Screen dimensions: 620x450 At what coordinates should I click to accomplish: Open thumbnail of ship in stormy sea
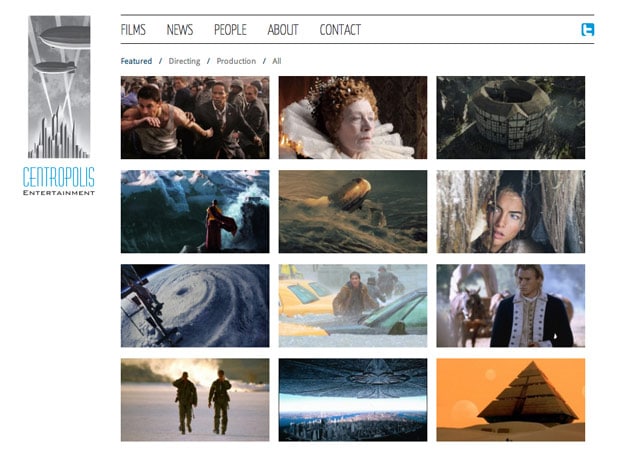point(353,212)
